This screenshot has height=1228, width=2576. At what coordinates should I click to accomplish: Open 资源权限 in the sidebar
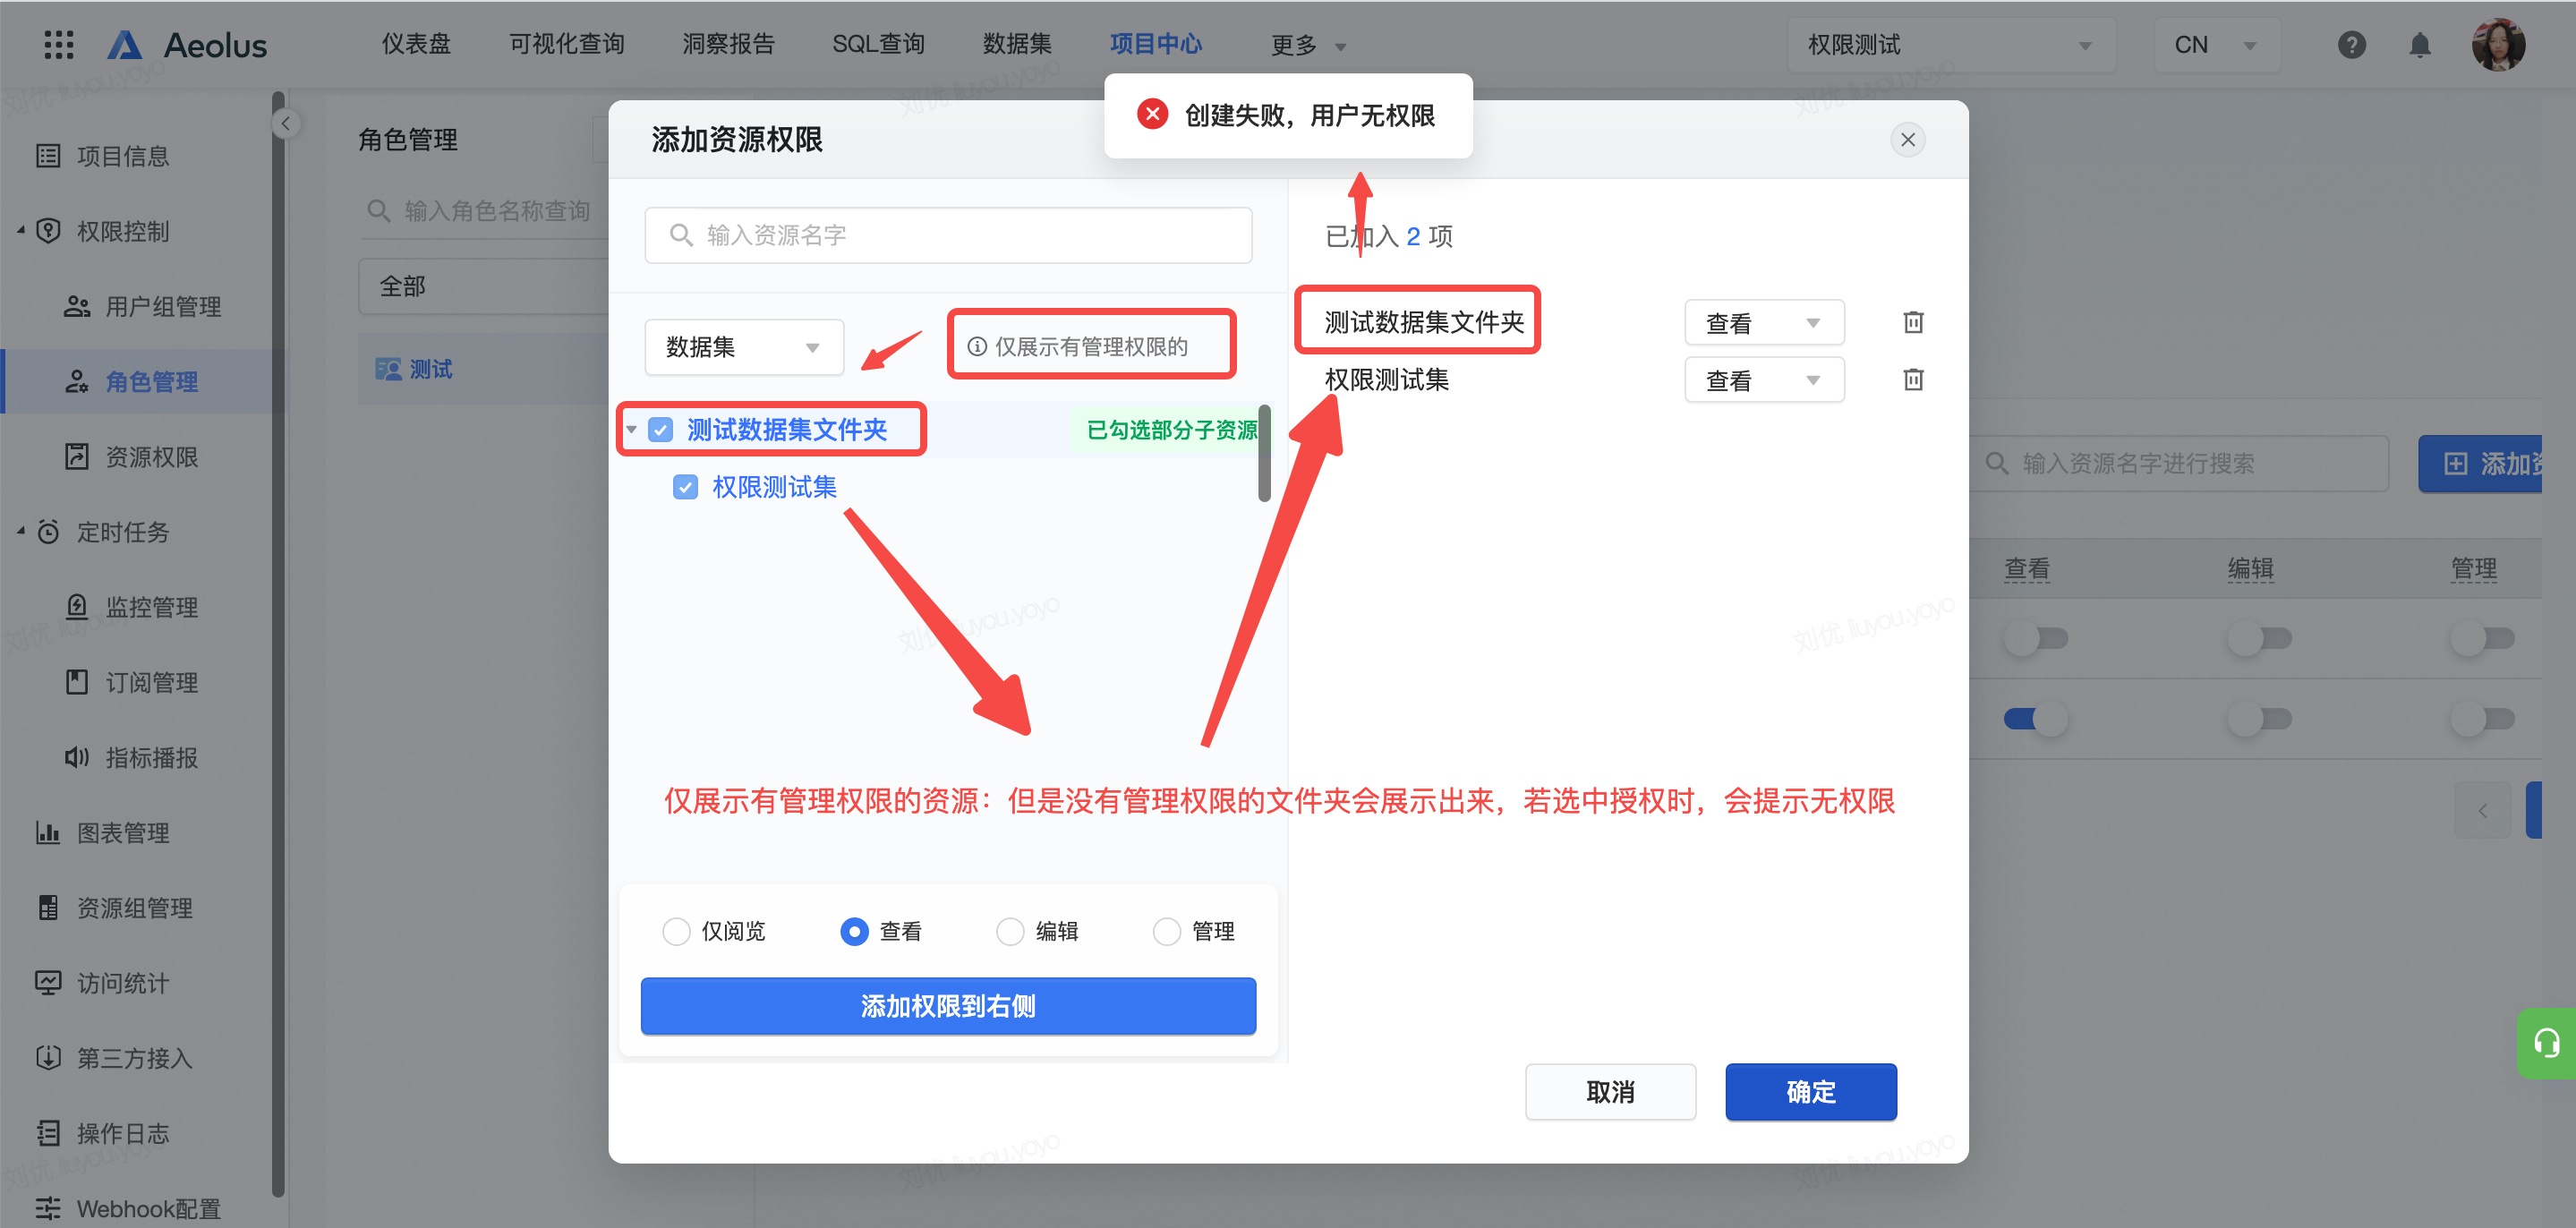[151, 457]
